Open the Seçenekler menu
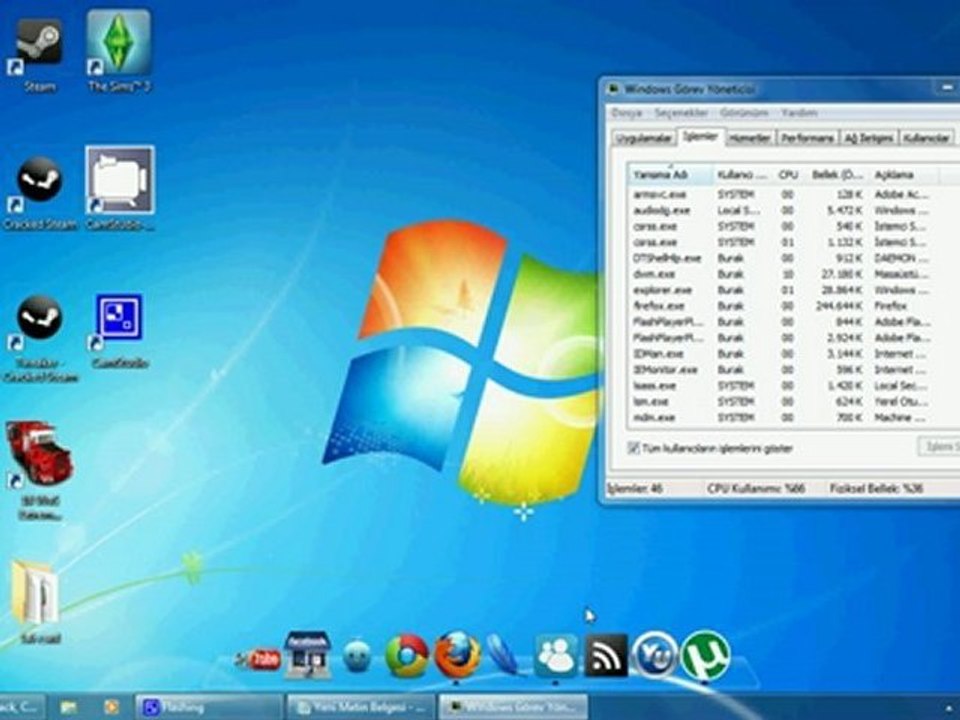This screenshot has width=960, height=720. coord(682,113)
